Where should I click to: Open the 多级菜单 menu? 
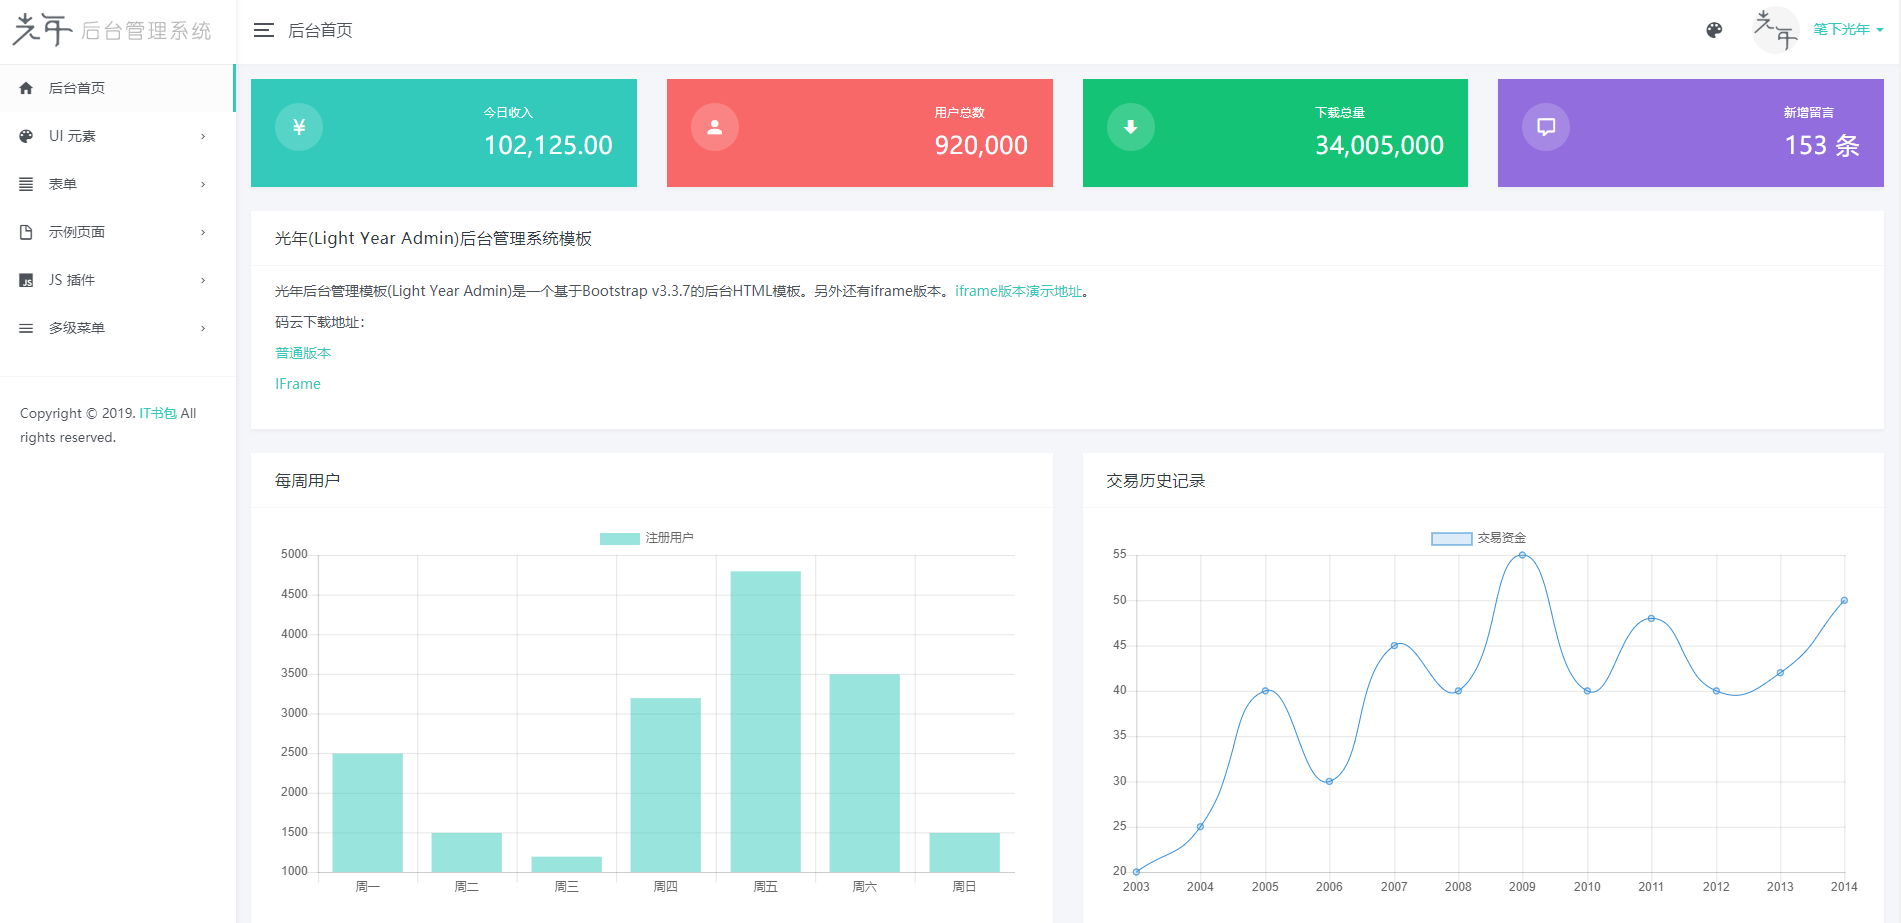click(x=116, y=328)
